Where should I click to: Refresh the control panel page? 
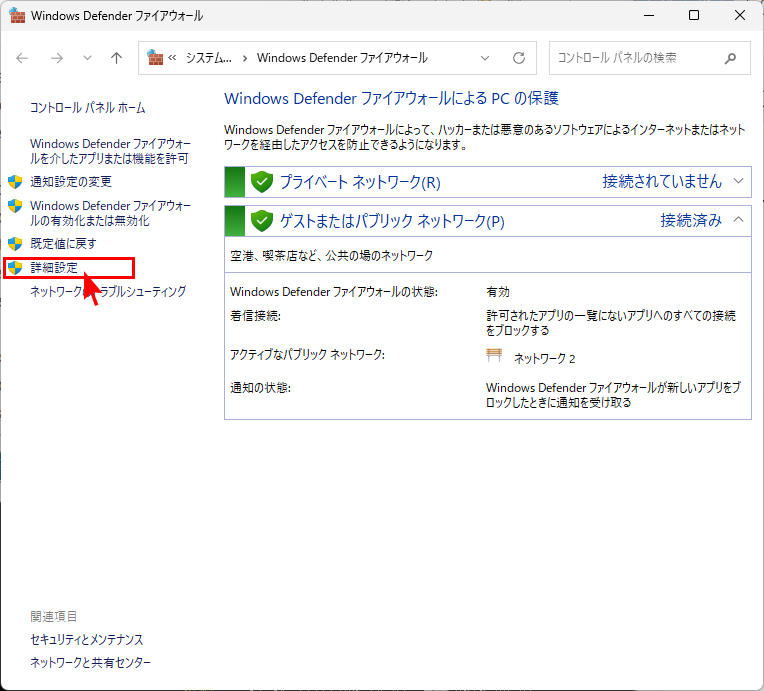(518, 58)
